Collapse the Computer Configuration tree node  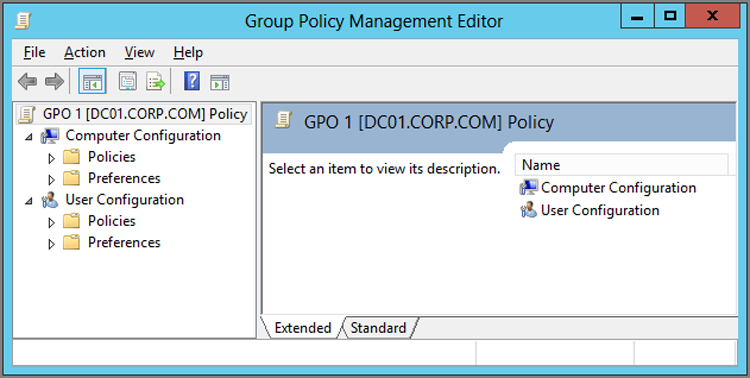coord(30,137)
